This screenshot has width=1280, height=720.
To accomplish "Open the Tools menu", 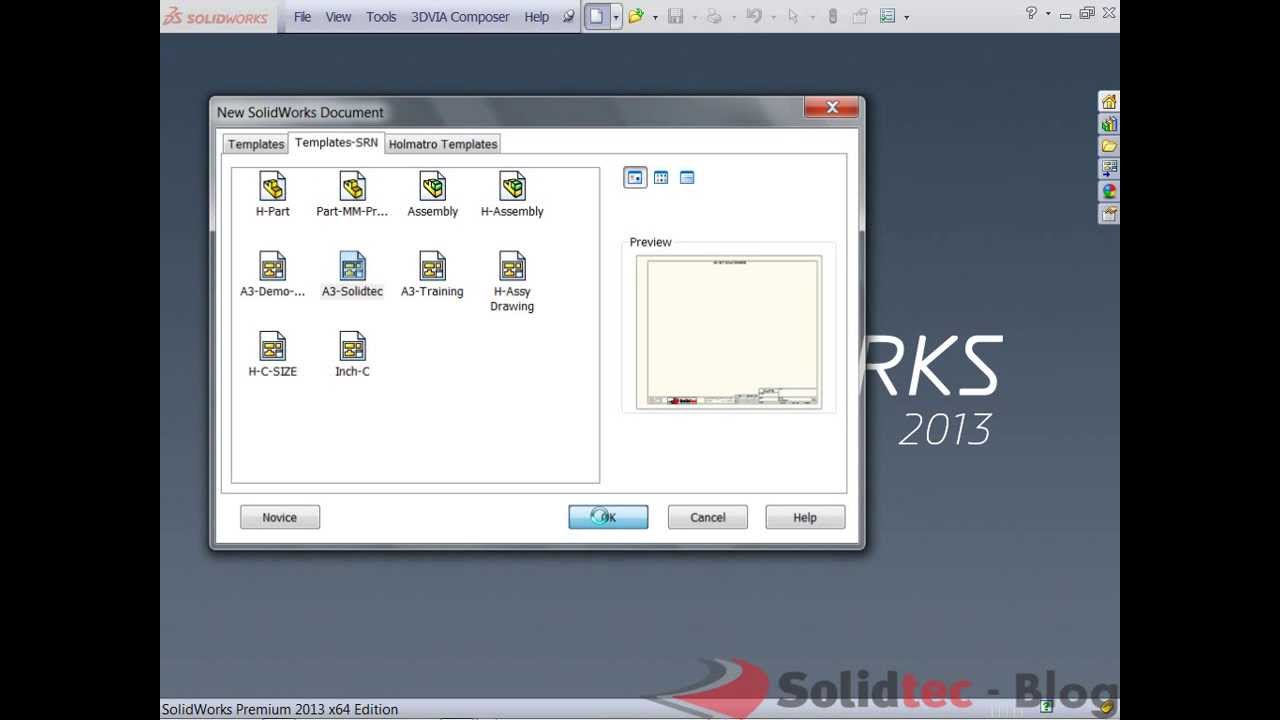I will pos(381,17).
